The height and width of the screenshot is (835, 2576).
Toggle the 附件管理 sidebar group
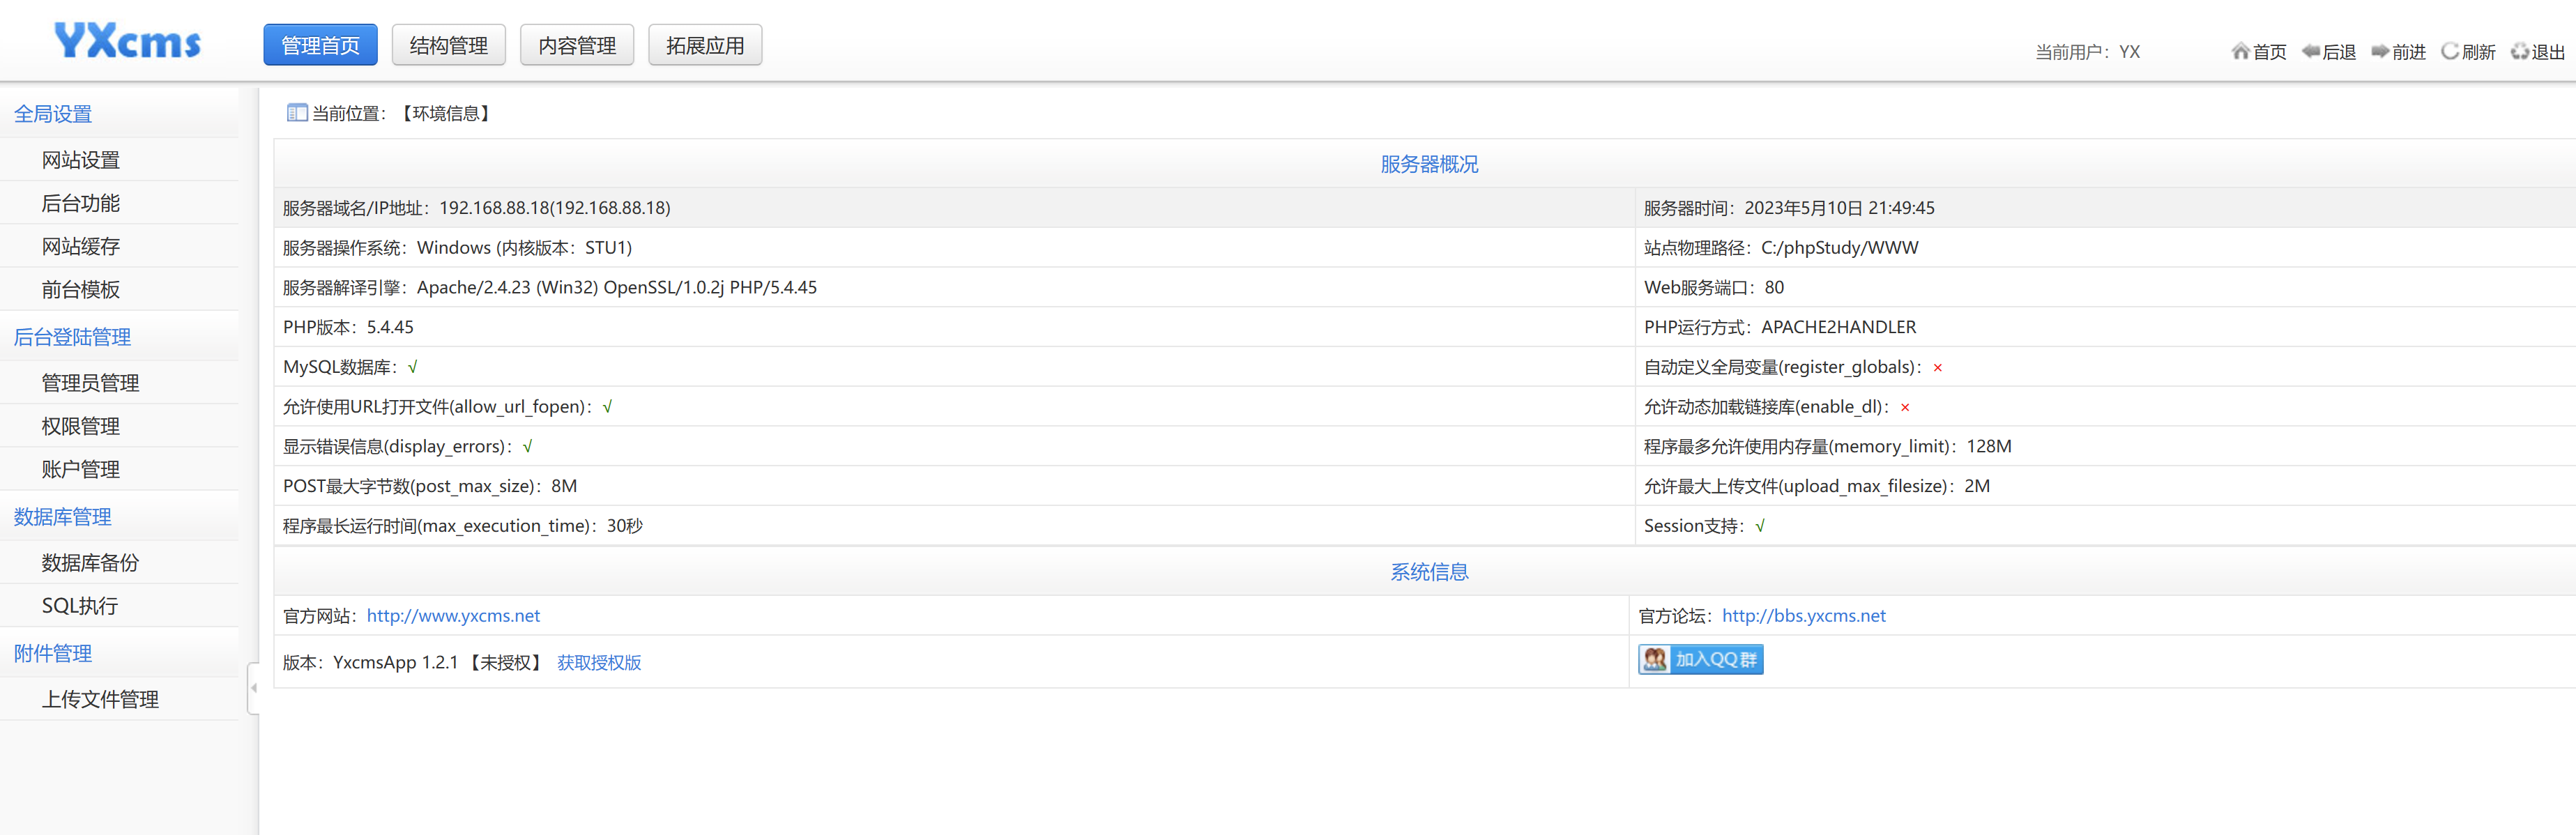pyautogui.click(x=53, y=654)
